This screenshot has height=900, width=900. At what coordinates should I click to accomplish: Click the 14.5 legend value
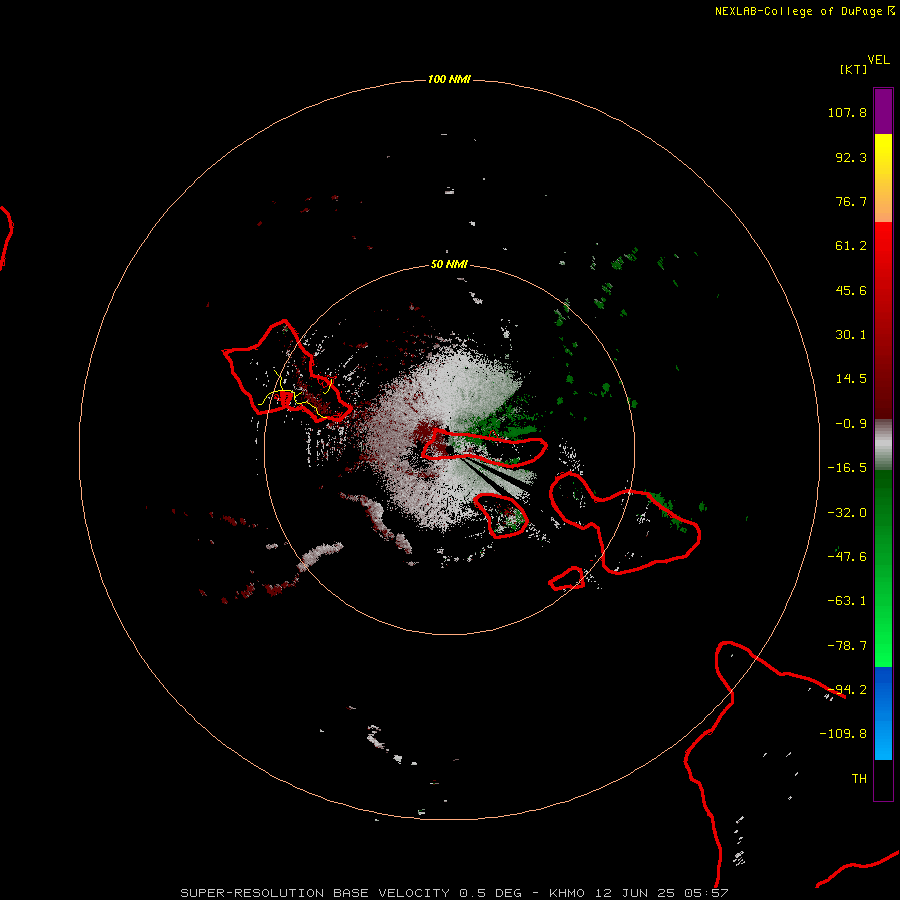[x=851, y=379]
